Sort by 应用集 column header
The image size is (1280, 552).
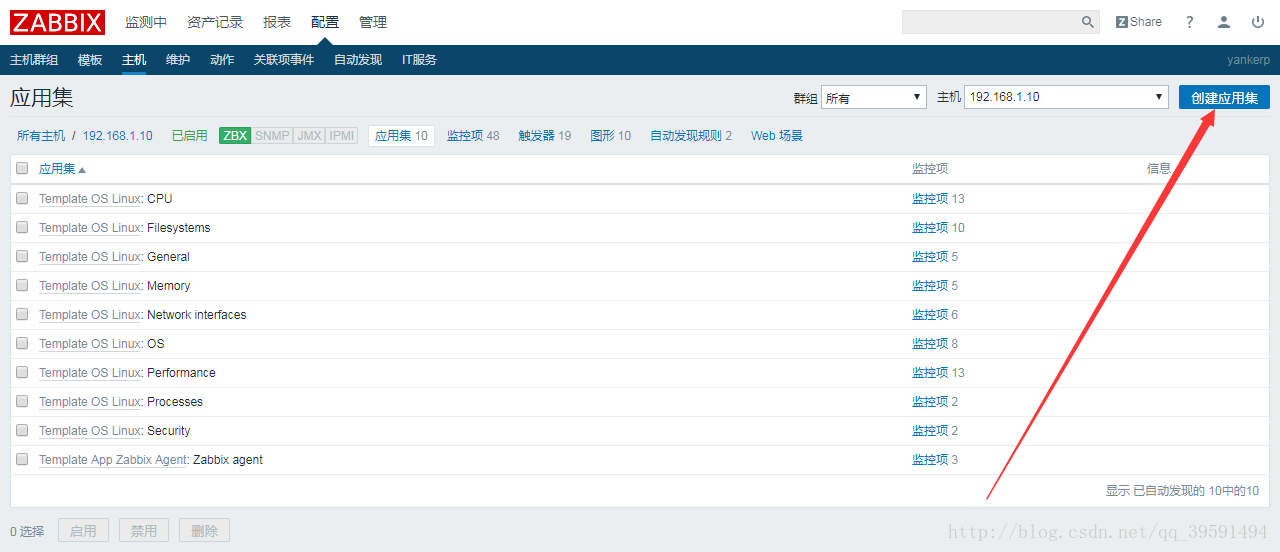tap(62, 169)
